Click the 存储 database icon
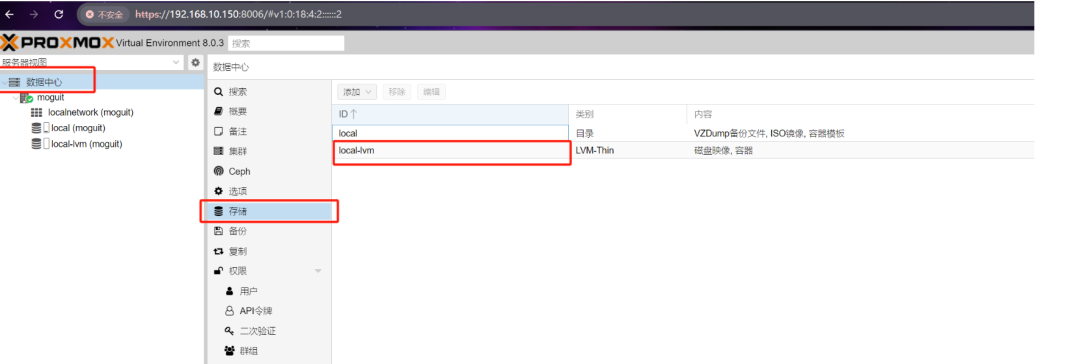1080x364 pixels. [218, 211]
